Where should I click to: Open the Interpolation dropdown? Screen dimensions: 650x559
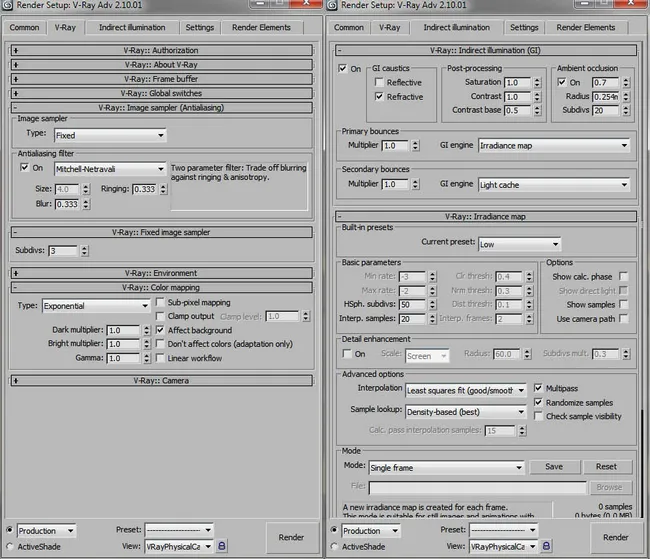(x=466, y=390)
